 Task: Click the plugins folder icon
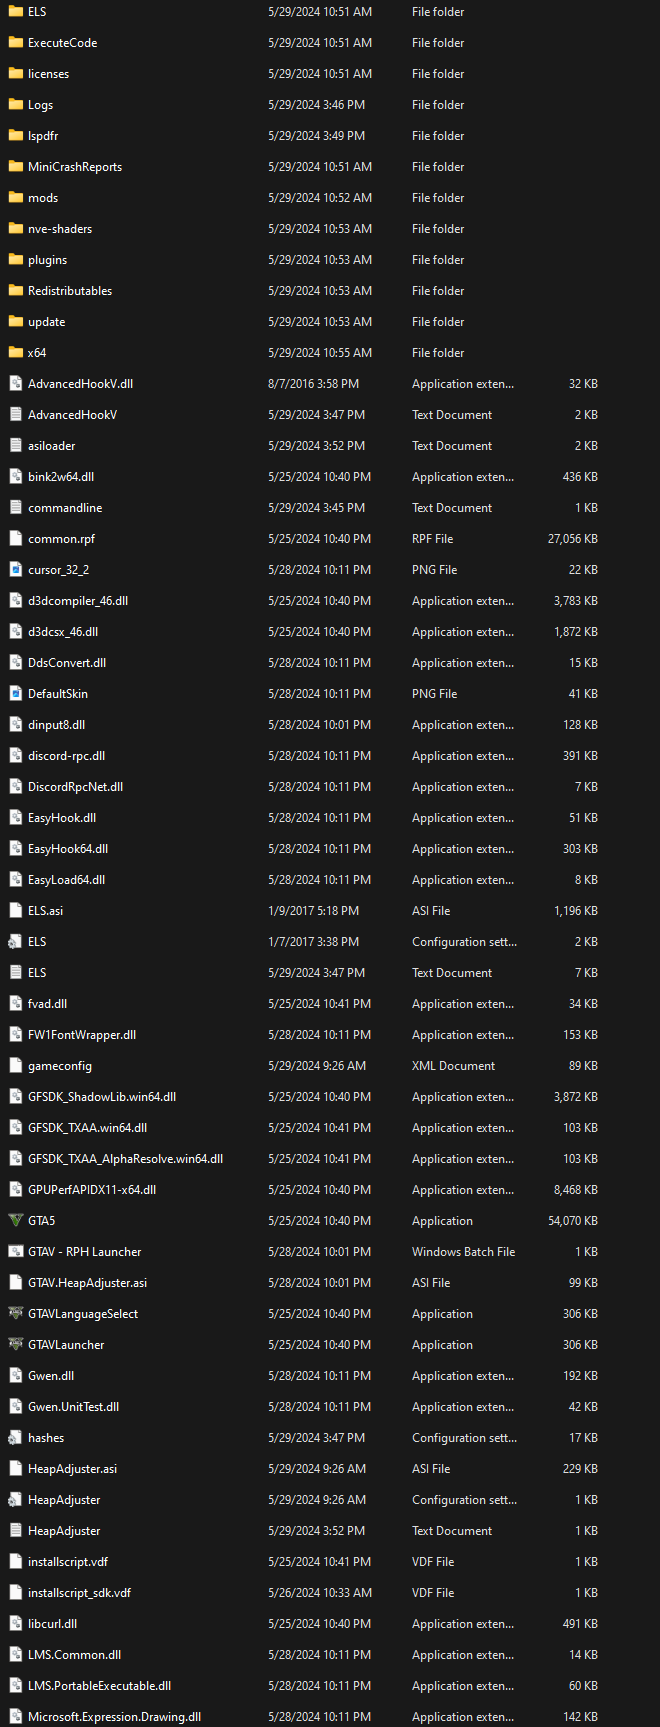(15, 260)
